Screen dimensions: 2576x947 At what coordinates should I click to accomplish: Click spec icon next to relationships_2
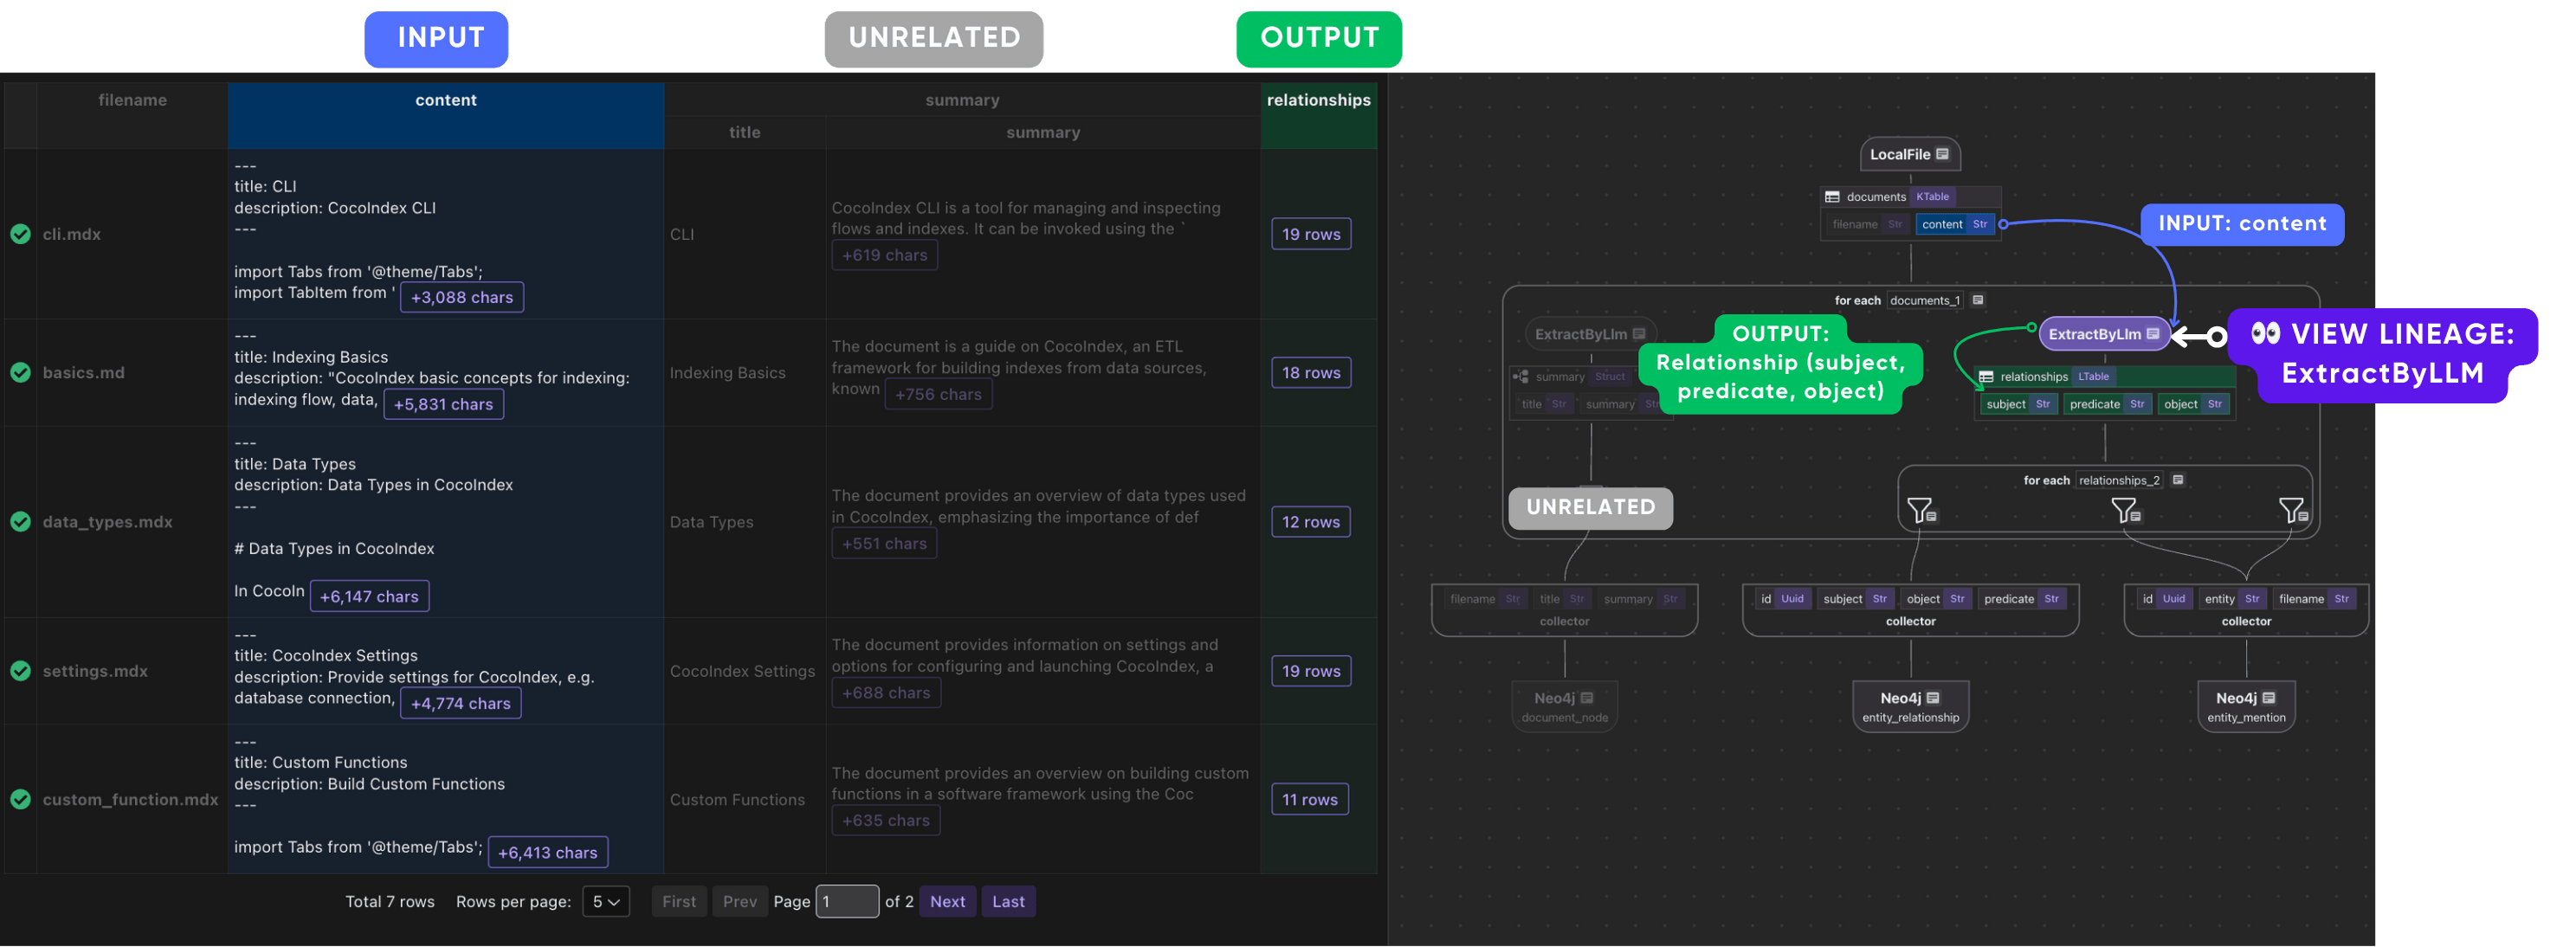coord(2178,480)
